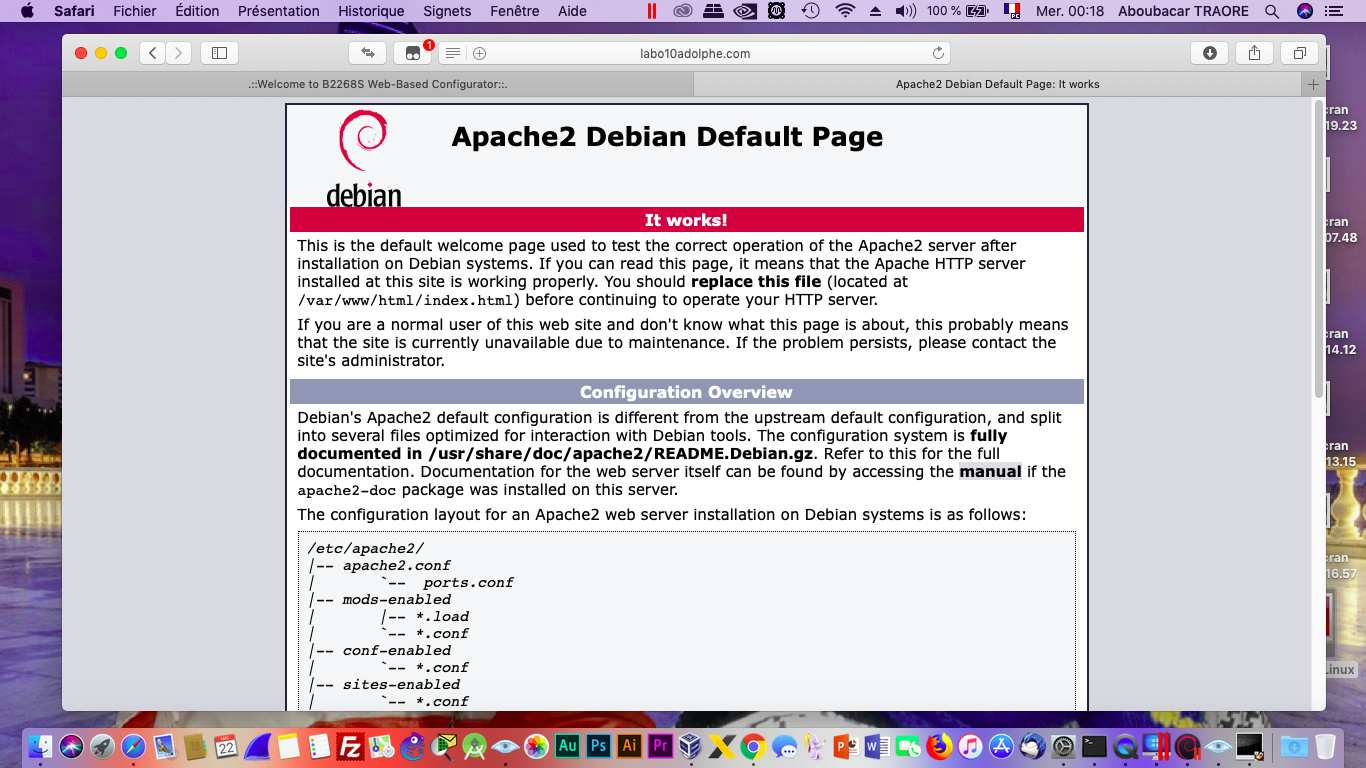The width and height of the screenshot is (1366, 768).
Task: Open the Historique menu
Action: pos(371,11)
